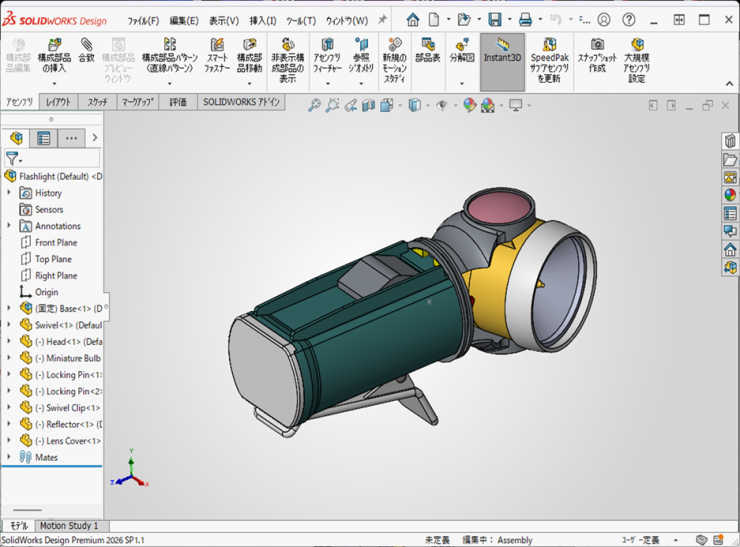This screenshot has height=547, width=740.
Task: Click the Mate paperclip icon
Action: point(87,45)
